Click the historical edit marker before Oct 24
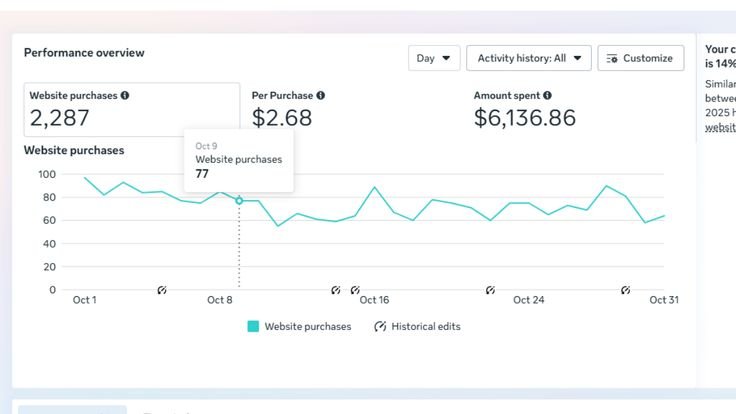 pos(491,290)
